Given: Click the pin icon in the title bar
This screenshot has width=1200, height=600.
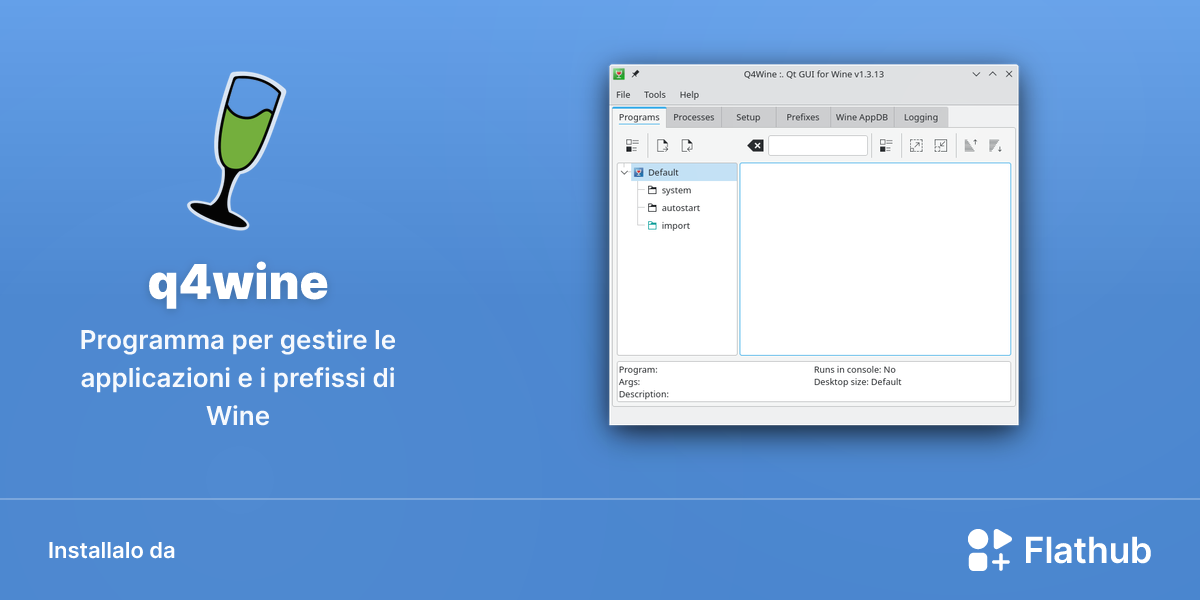Looking at the screenshot, I should coord(635,74).
